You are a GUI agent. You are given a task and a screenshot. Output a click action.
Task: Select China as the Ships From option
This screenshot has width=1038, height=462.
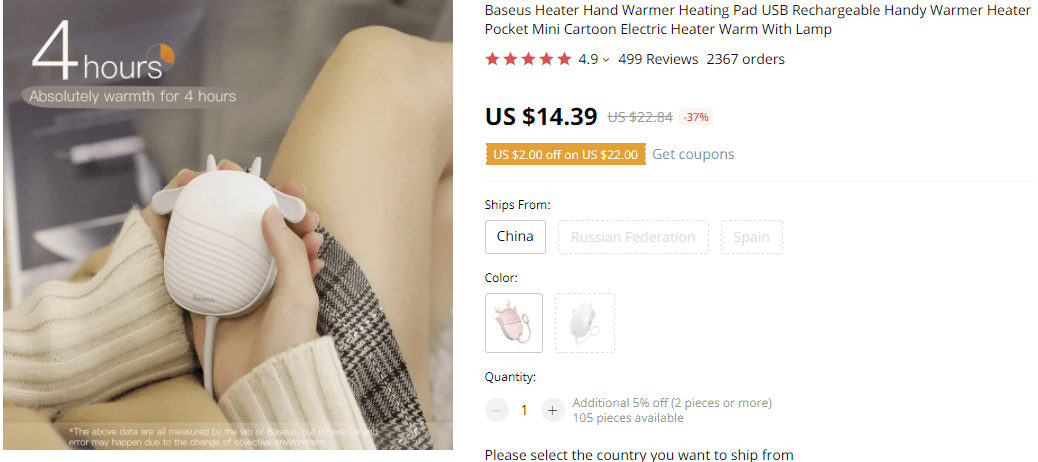(515, 237)
